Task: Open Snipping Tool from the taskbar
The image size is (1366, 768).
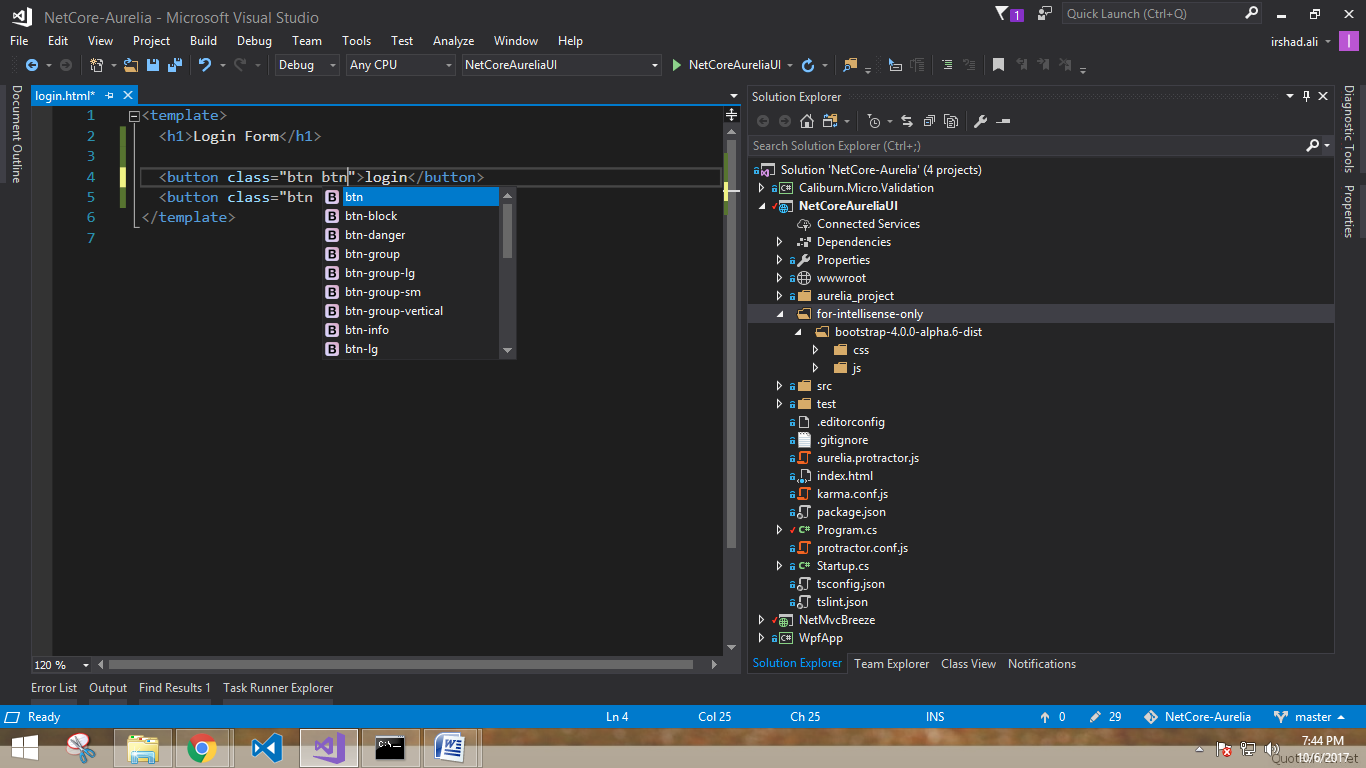Action: (82, 747)
